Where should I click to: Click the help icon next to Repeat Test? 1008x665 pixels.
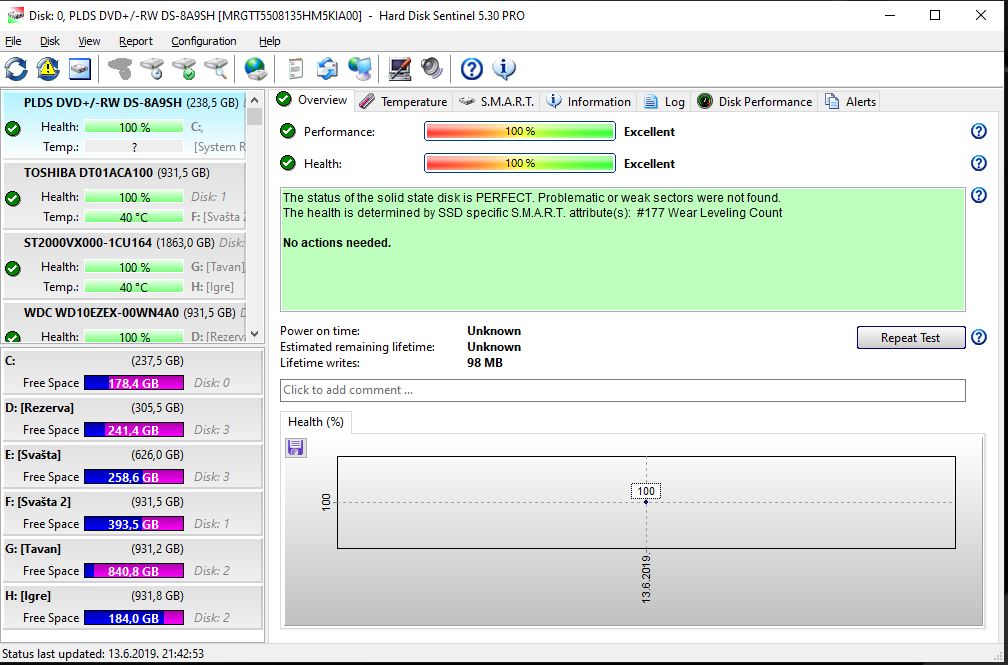pyautogui.click(x=979, y=338)
